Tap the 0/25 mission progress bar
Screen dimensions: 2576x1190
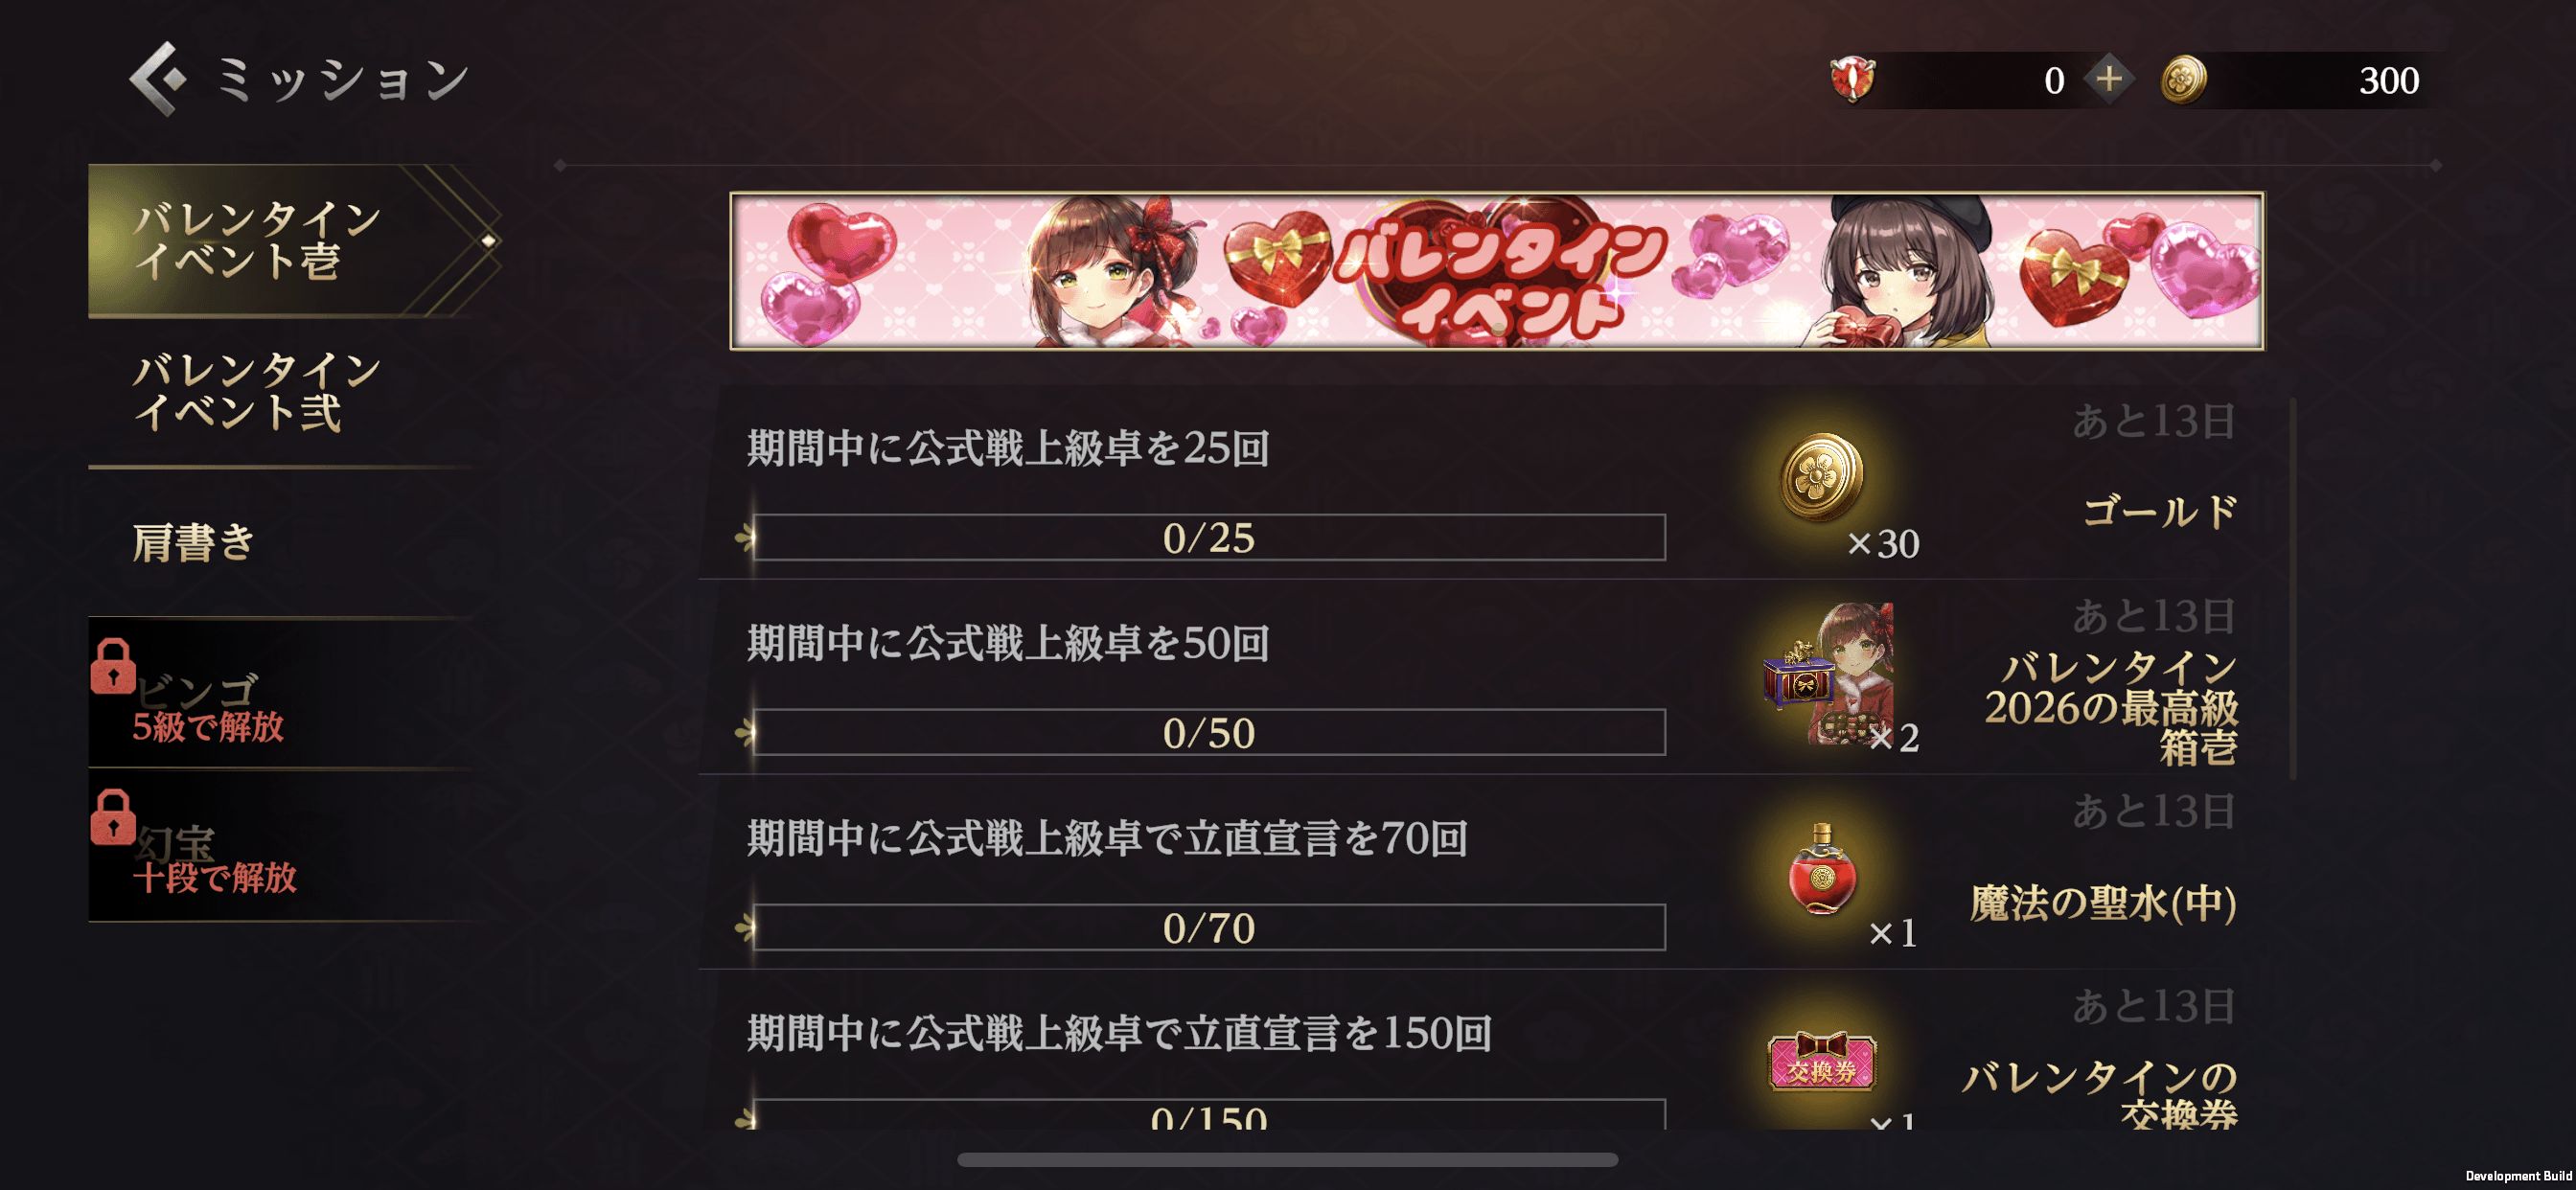coord(1208,538)
